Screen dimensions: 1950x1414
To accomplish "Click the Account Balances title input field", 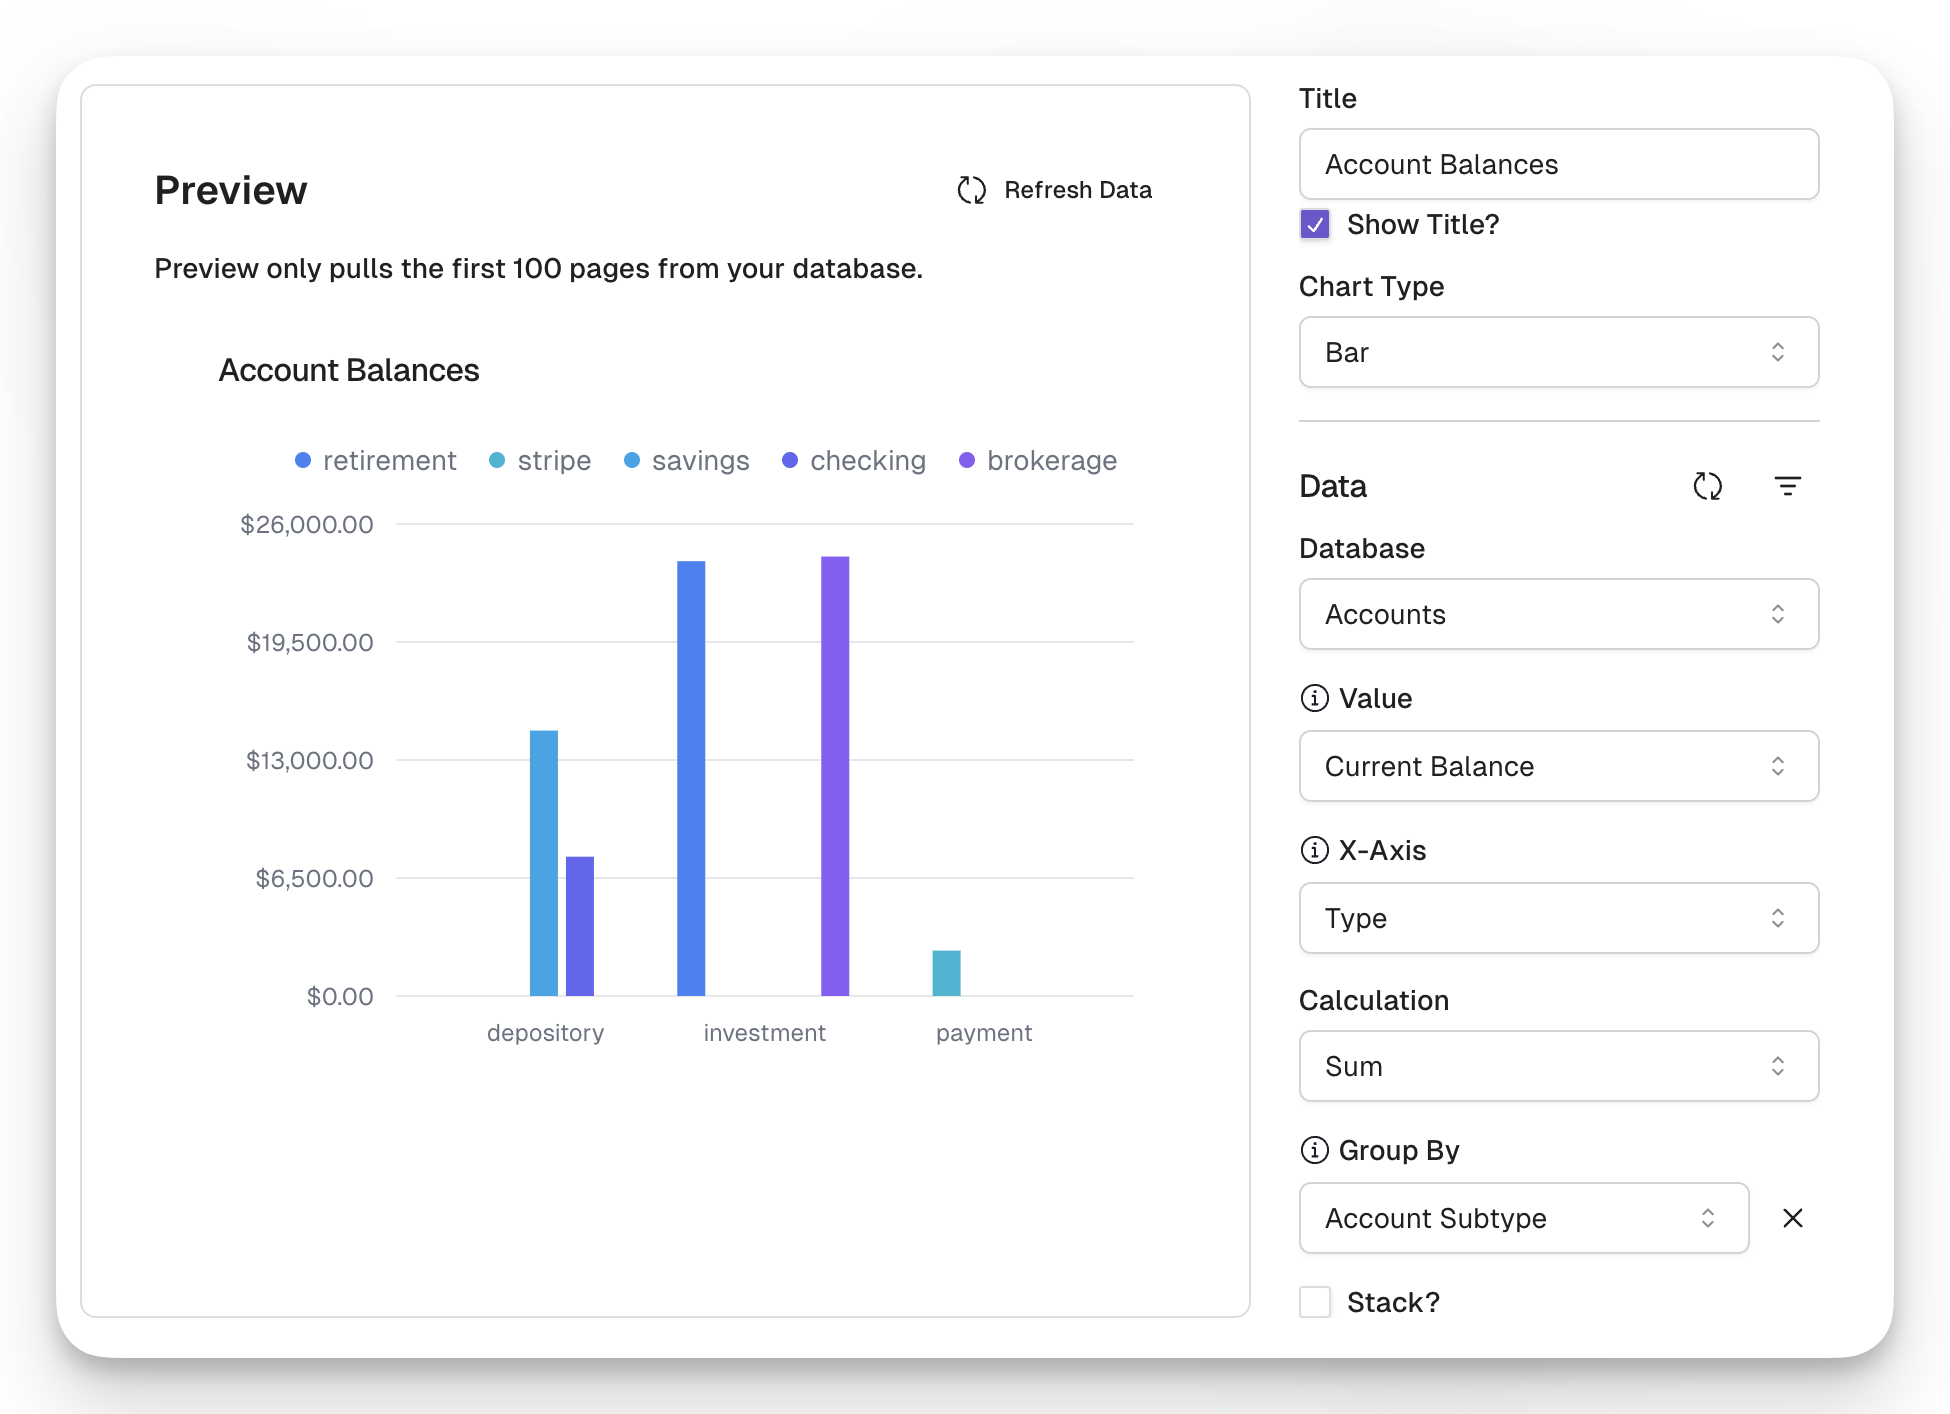I will [x=1558, y=164].
